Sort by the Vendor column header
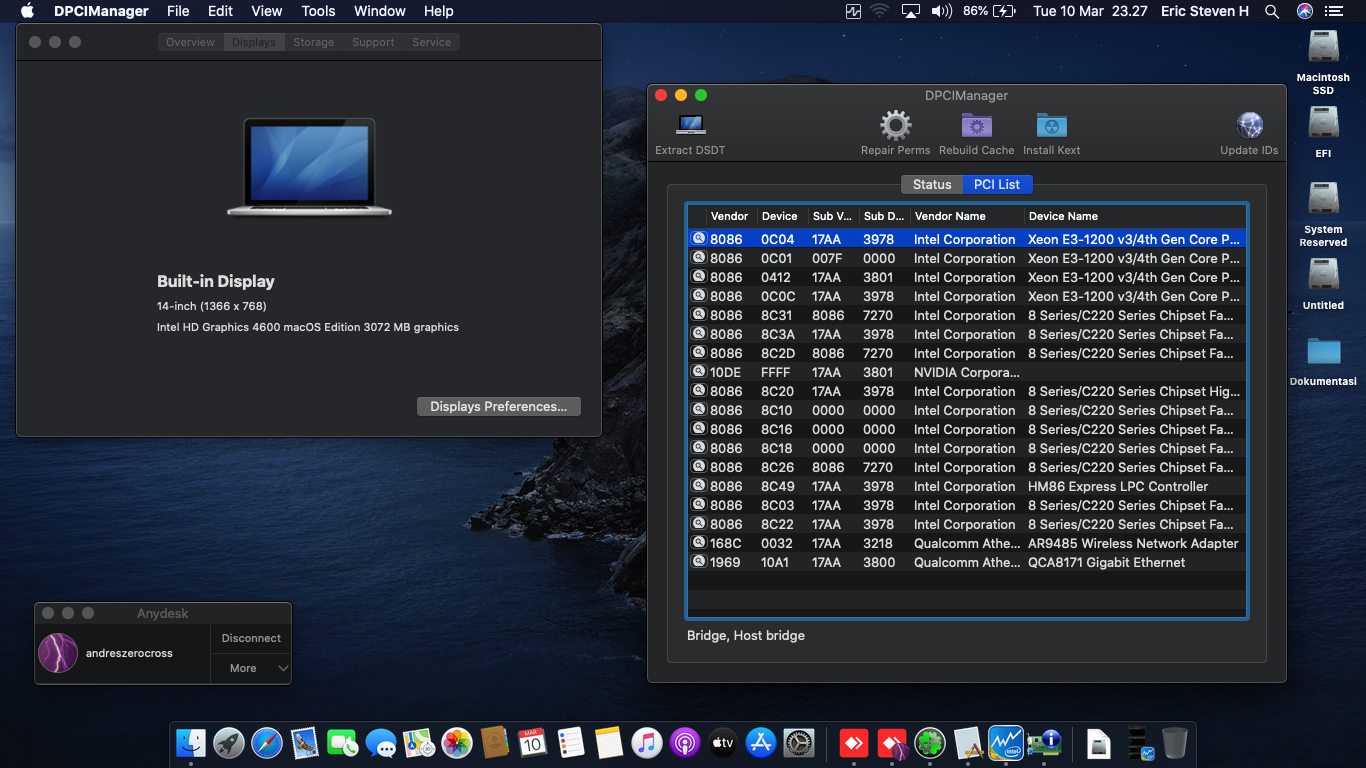 tap(731, 216)
